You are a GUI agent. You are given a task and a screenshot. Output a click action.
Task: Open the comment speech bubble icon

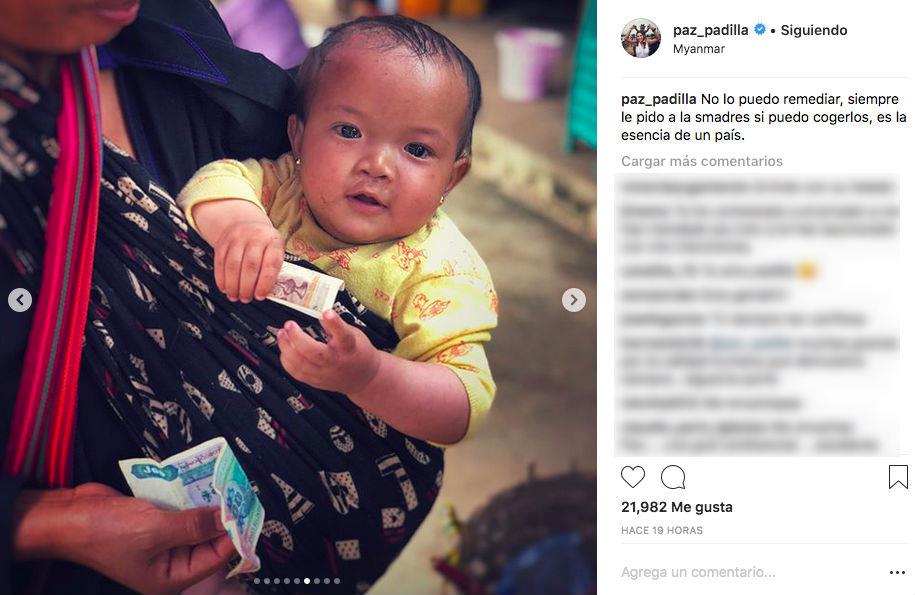(x=673, y=477)
